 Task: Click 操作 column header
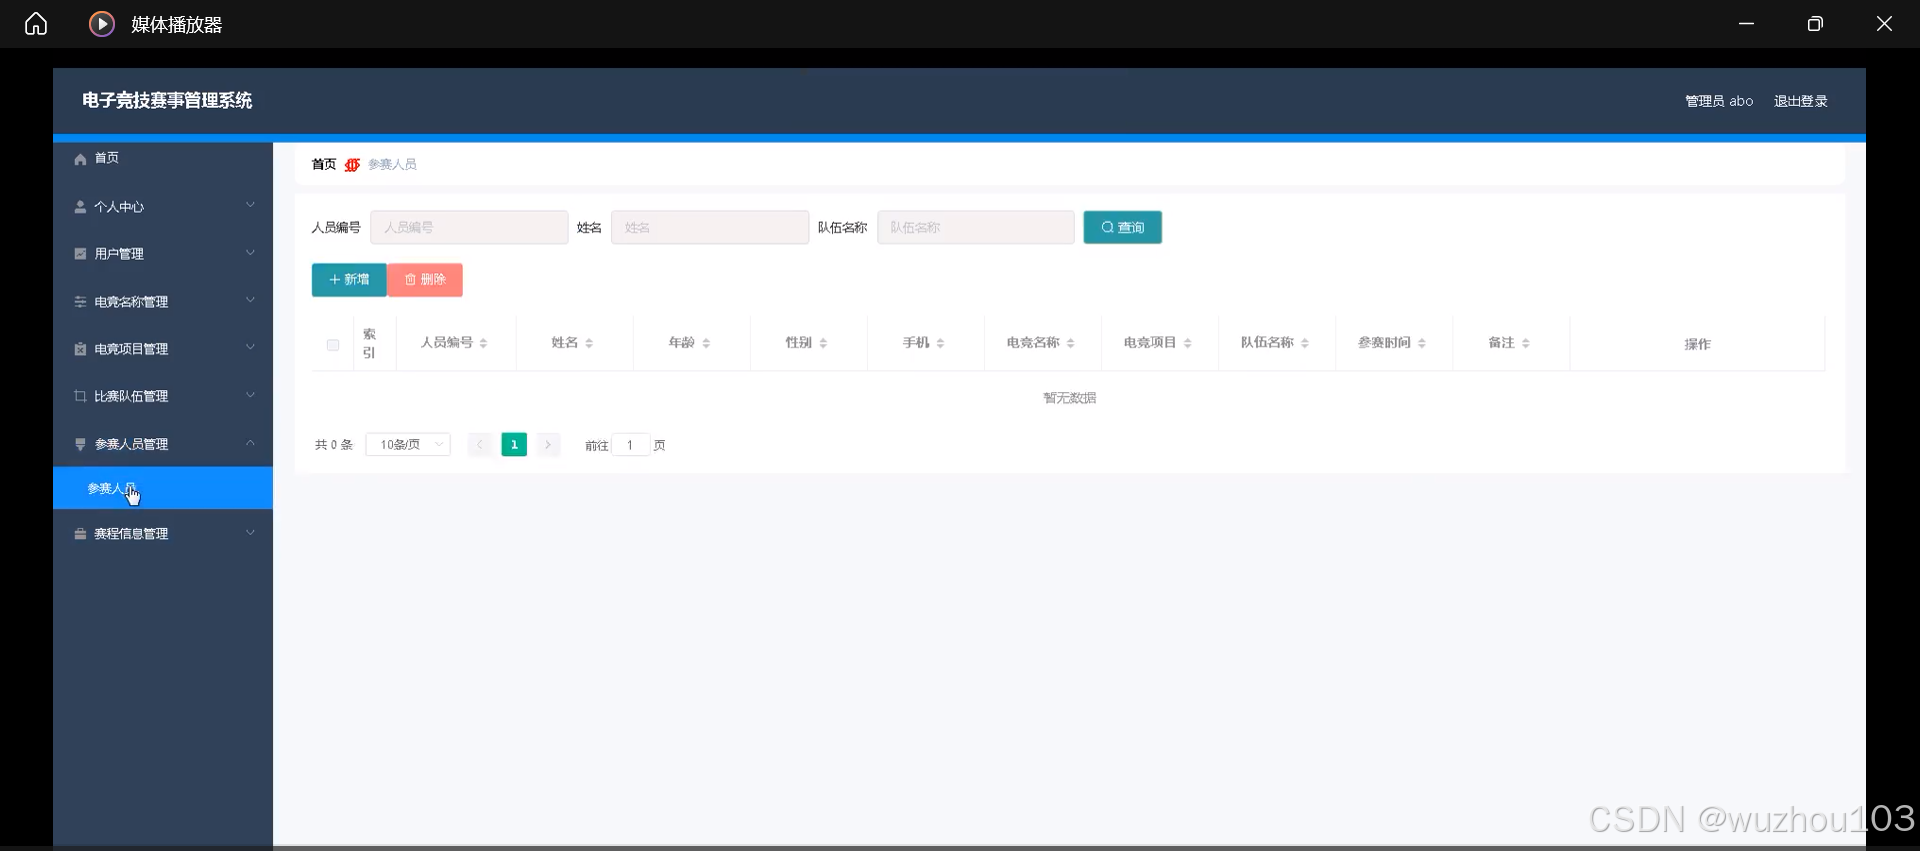click(x=1697, y=344)
